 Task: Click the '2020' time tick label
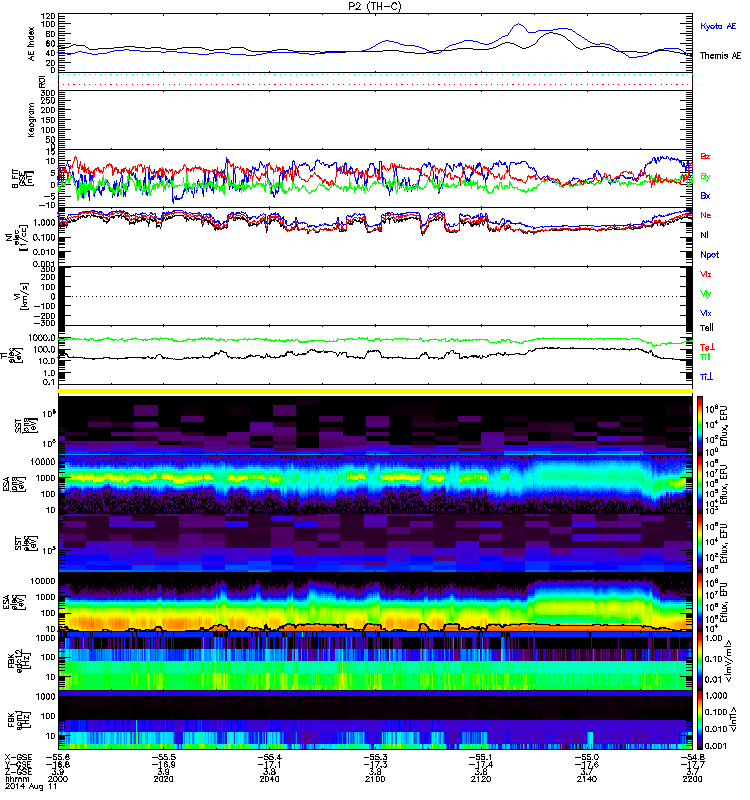point(163,779)
